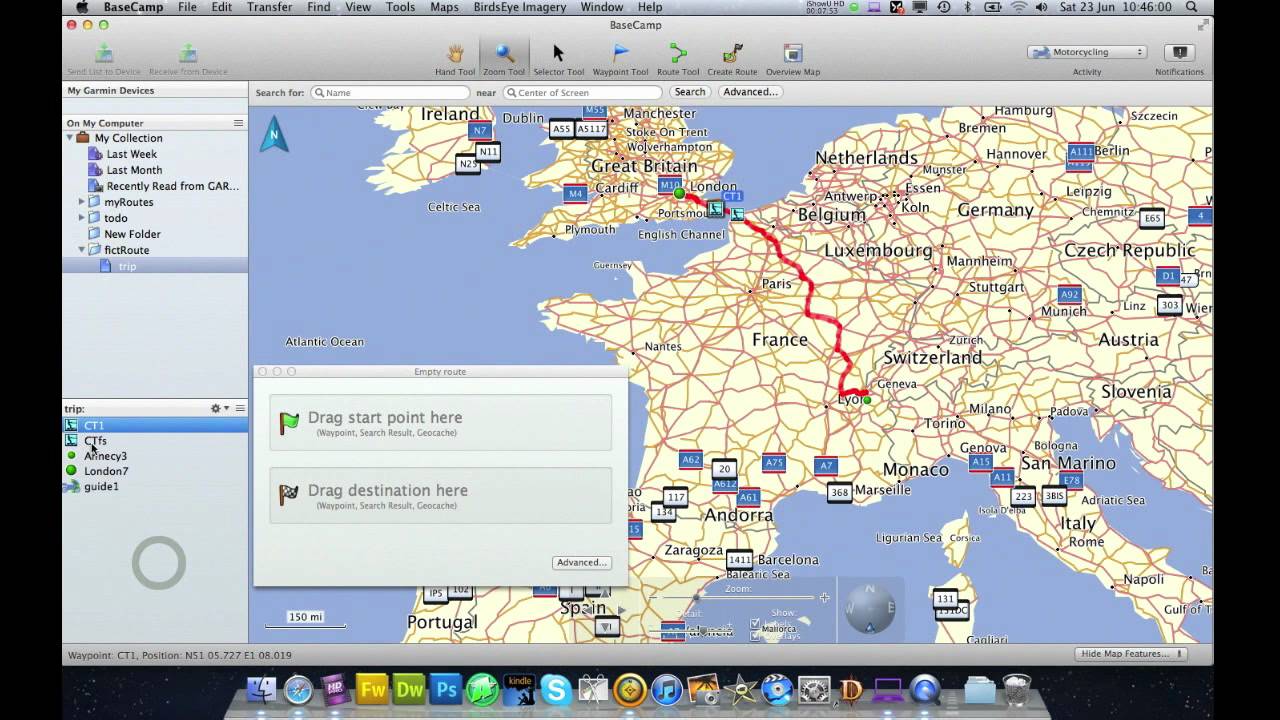Select the Last Week smart list

[131, 154]
